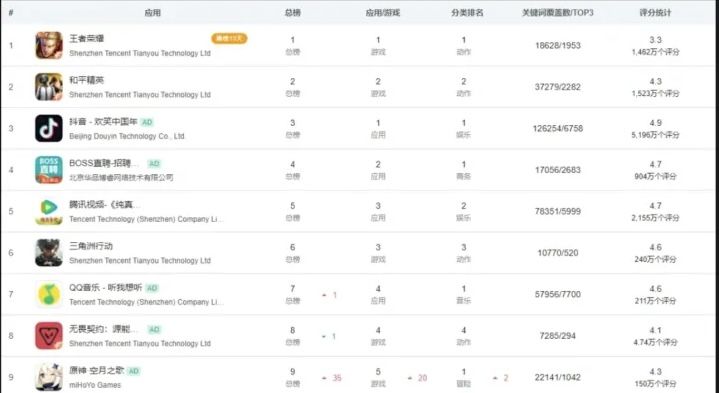
Task: Click keyword count 22141/1042
Action: coord(558,377)
